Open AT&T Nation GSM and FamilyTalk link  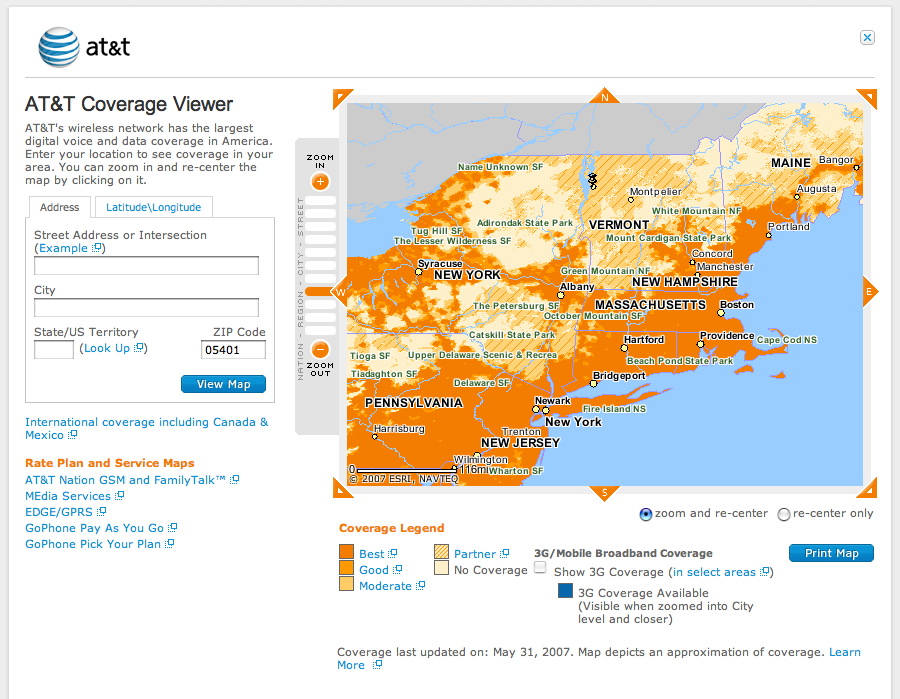point(125,480)
